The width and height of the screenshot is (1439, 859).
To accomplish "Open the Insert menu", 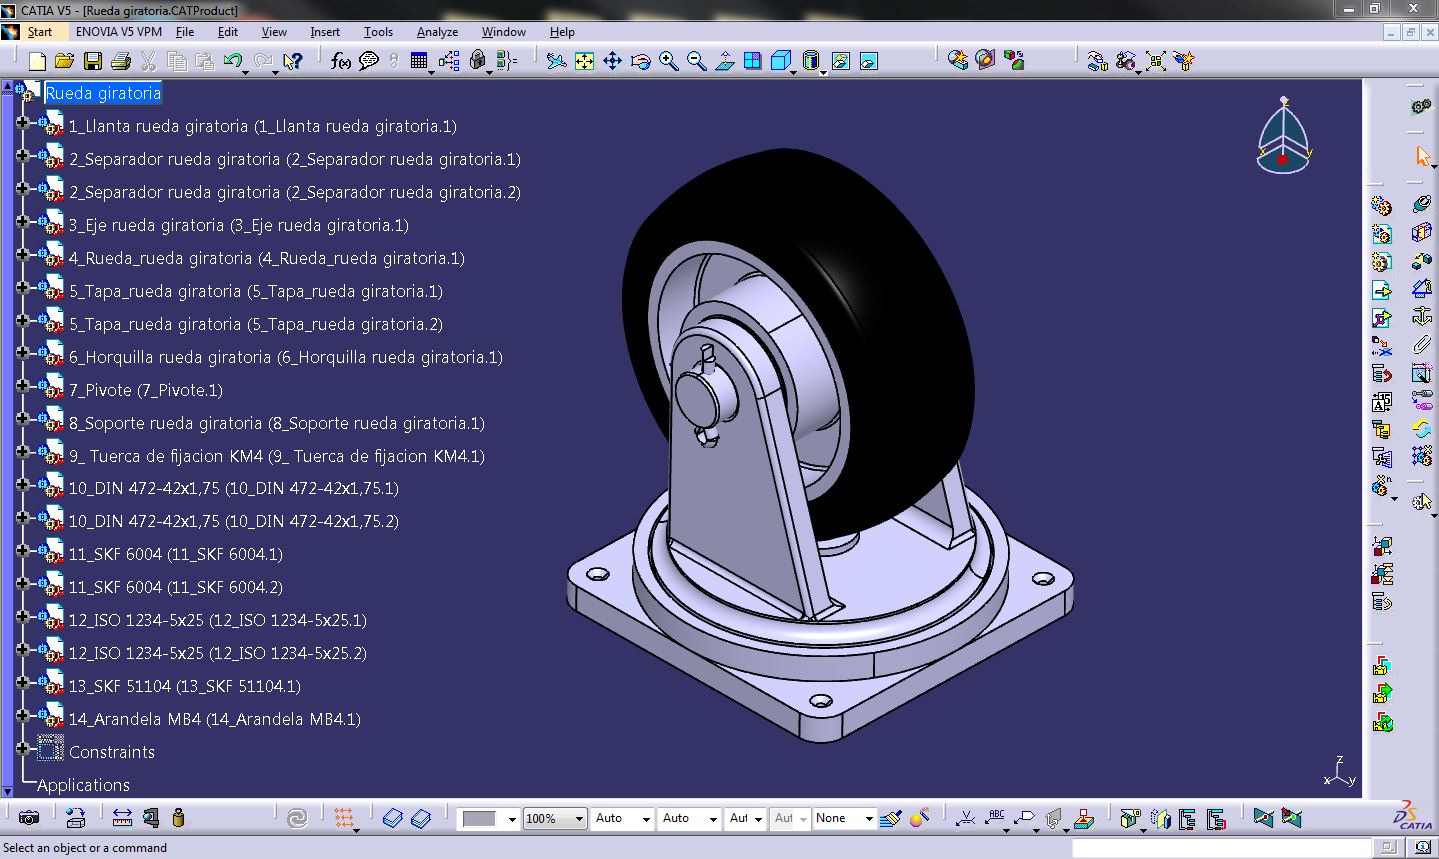I will (325, 31).
